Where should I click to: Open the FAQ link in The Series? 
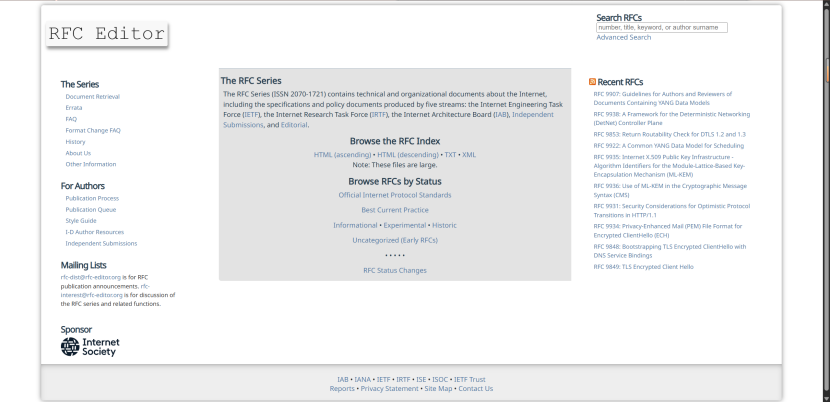[71, 119]
